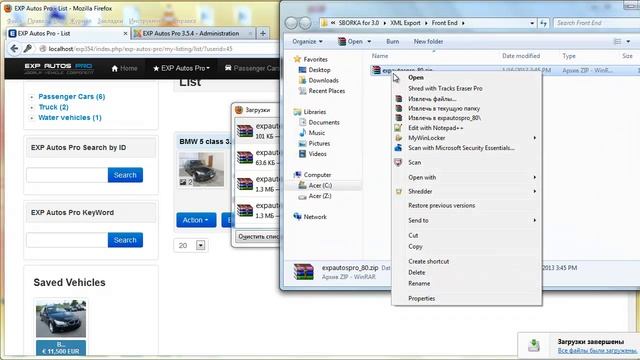Click the Scan context menu entry

click(414, 162)
